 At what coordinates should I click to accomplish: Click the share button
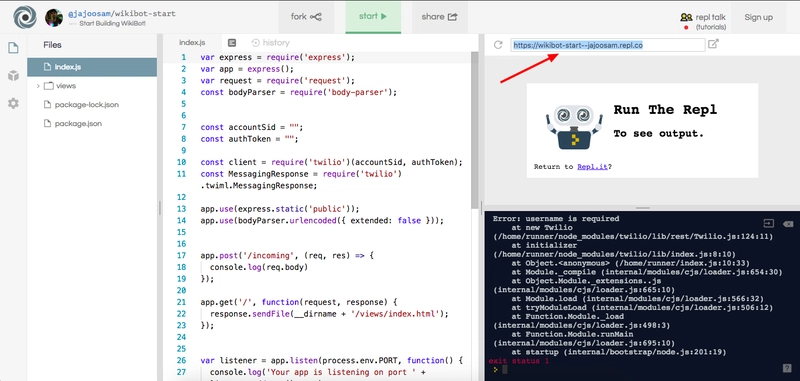(x=439, y=17)
